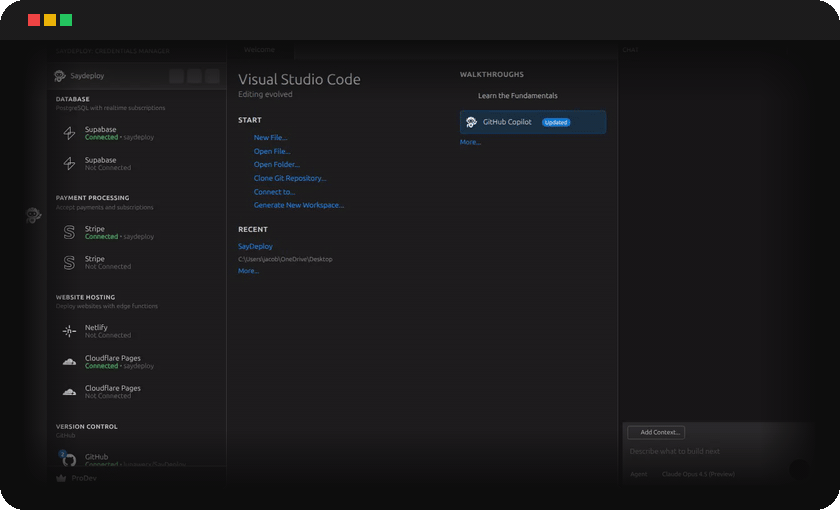Screen dimensions: 840x510
Task: Click the green window button in the title bar
Action: (x=66, y=20)
